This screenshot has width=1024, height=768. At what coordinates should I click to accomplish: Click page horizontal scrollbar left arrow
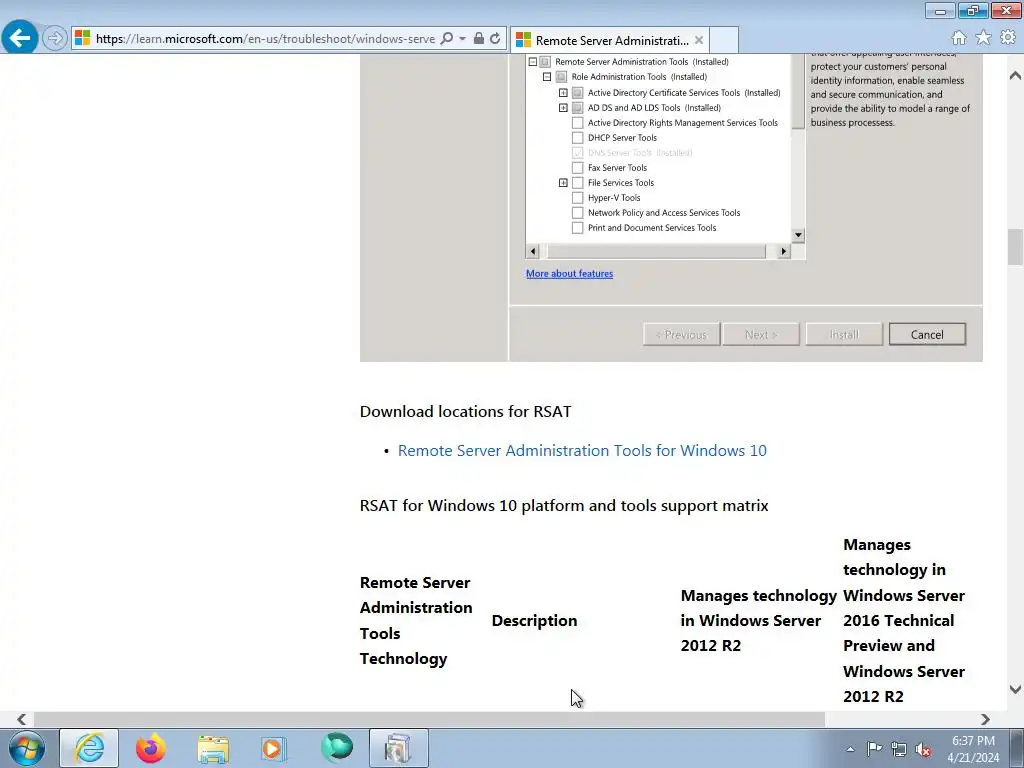pyautogui.click(x=22, y=719)
